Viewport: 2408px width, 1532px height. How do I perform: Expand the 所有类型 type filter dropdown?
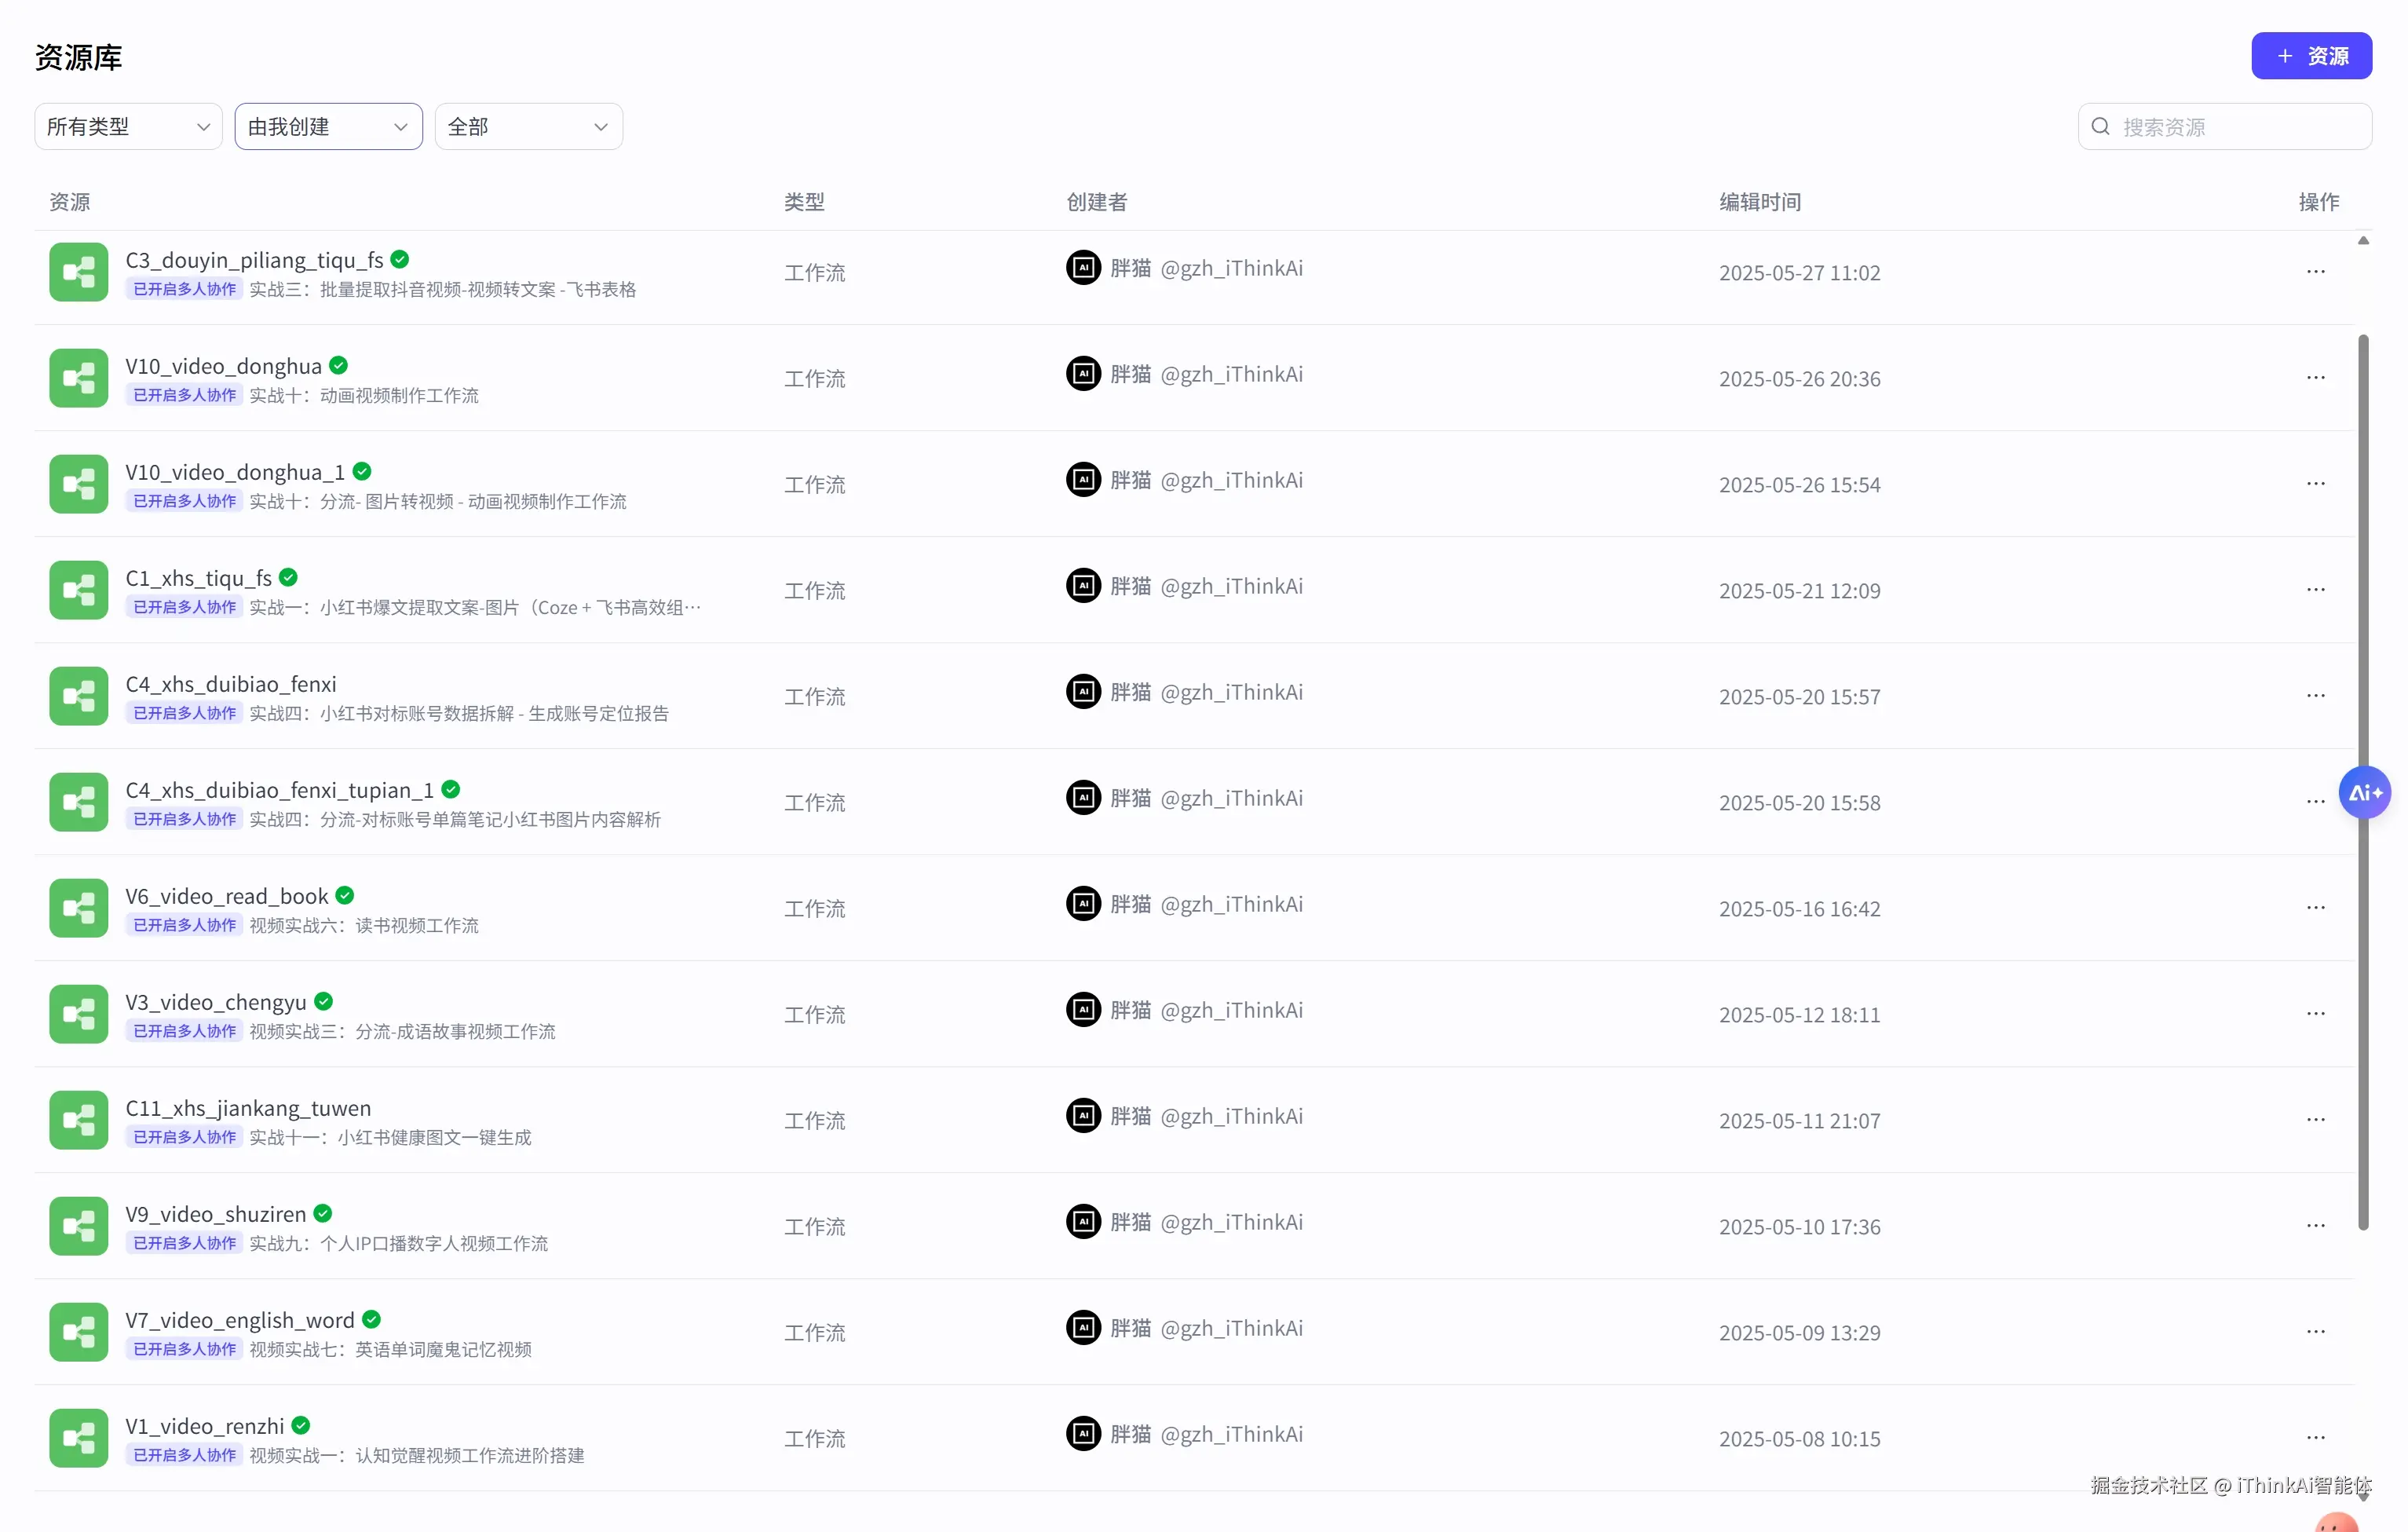[128, 127]
